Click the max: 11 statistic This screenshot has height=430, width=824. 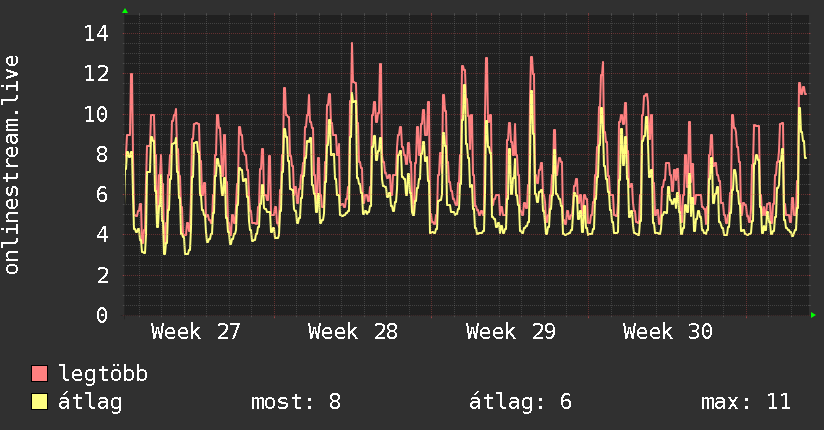point(746,402)
